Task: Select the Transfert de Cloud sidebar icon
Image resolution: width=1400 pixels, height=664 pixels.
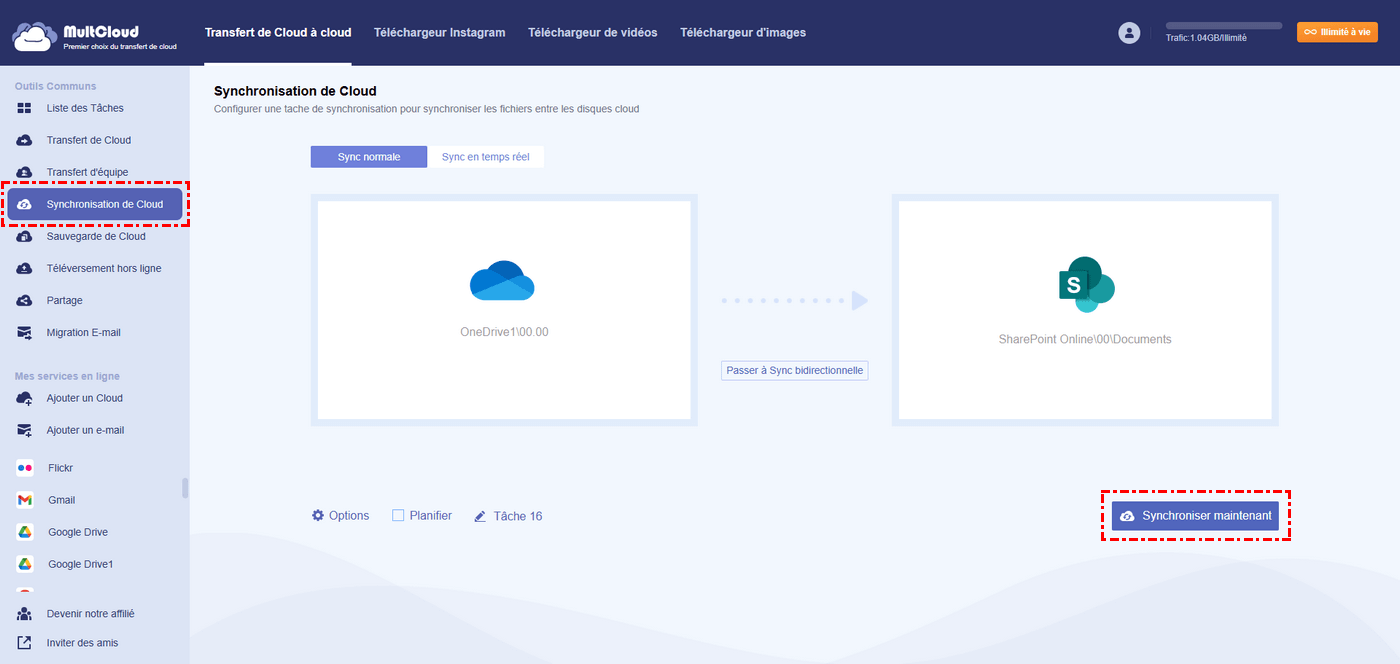Action: coord(25,140)
